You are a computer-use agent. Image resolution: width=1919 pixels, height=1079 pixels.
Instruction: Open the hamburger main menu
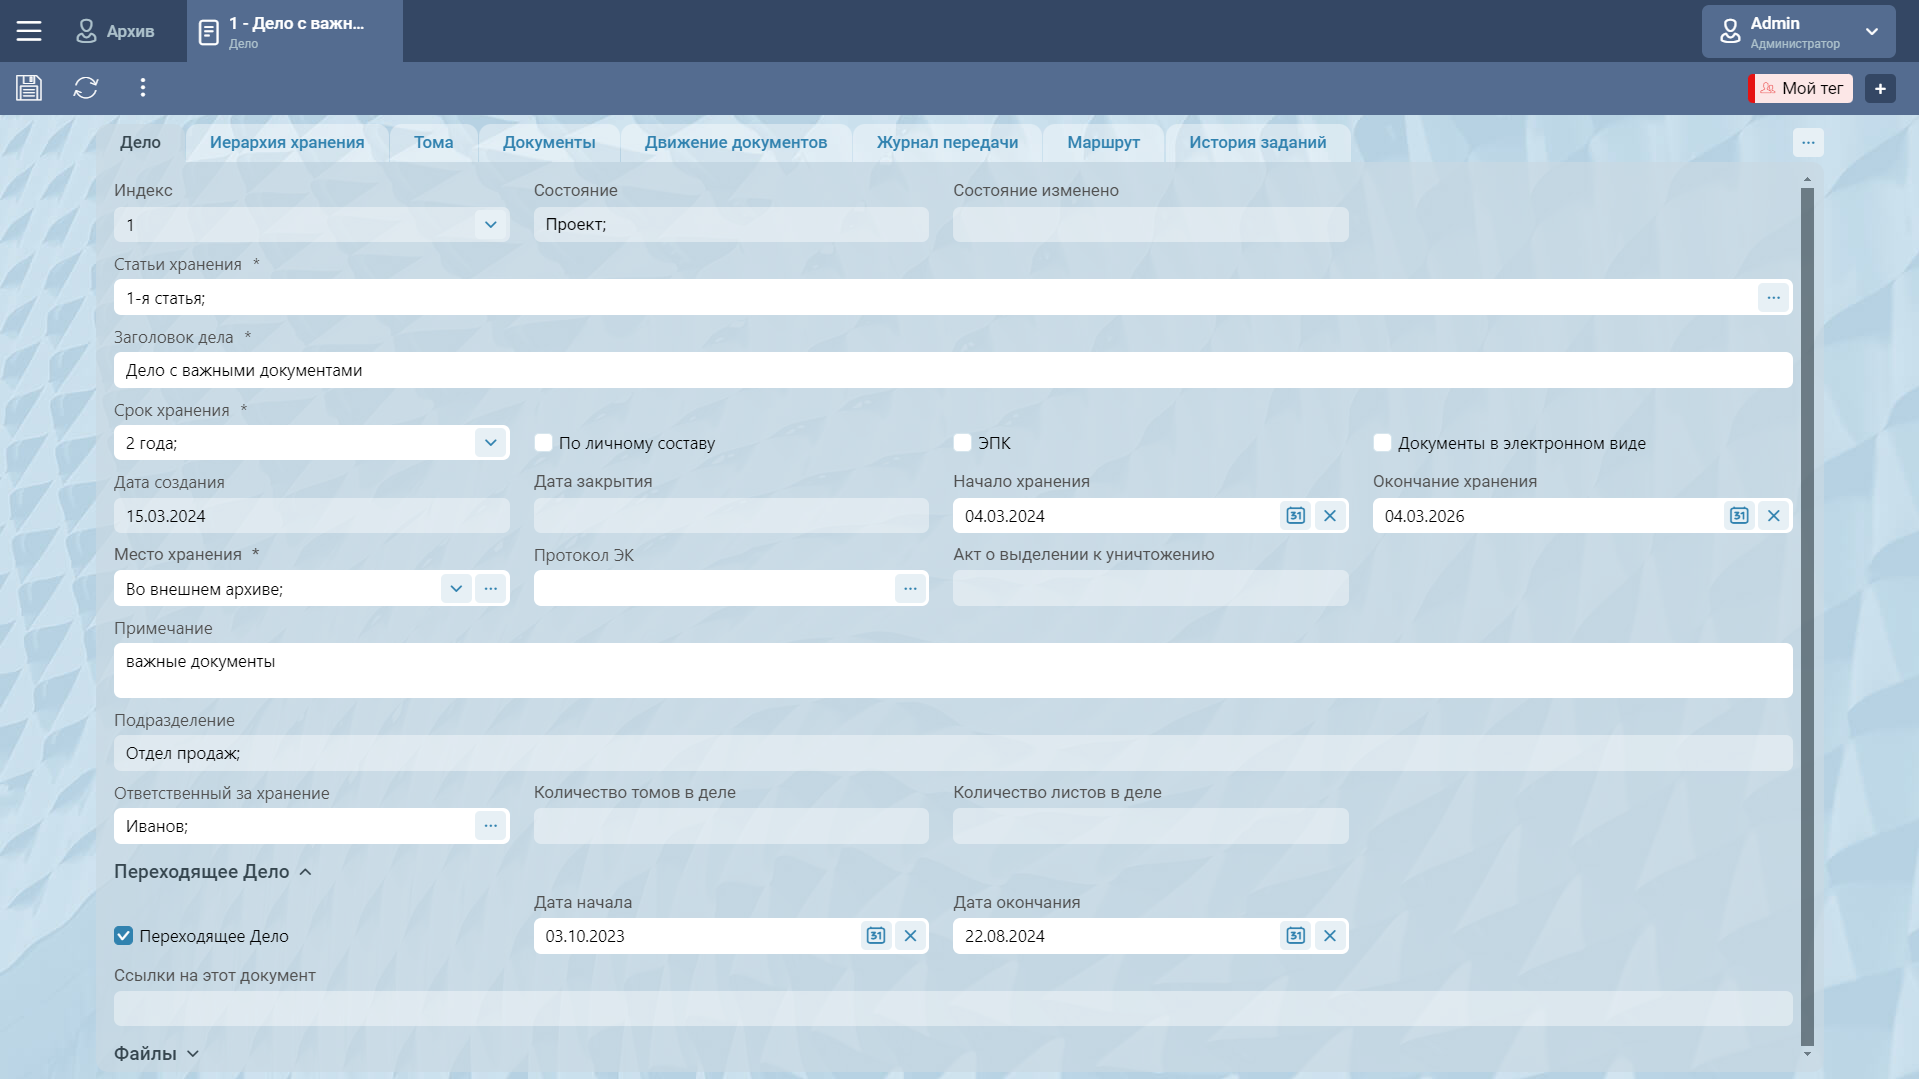tap(29, 31)
